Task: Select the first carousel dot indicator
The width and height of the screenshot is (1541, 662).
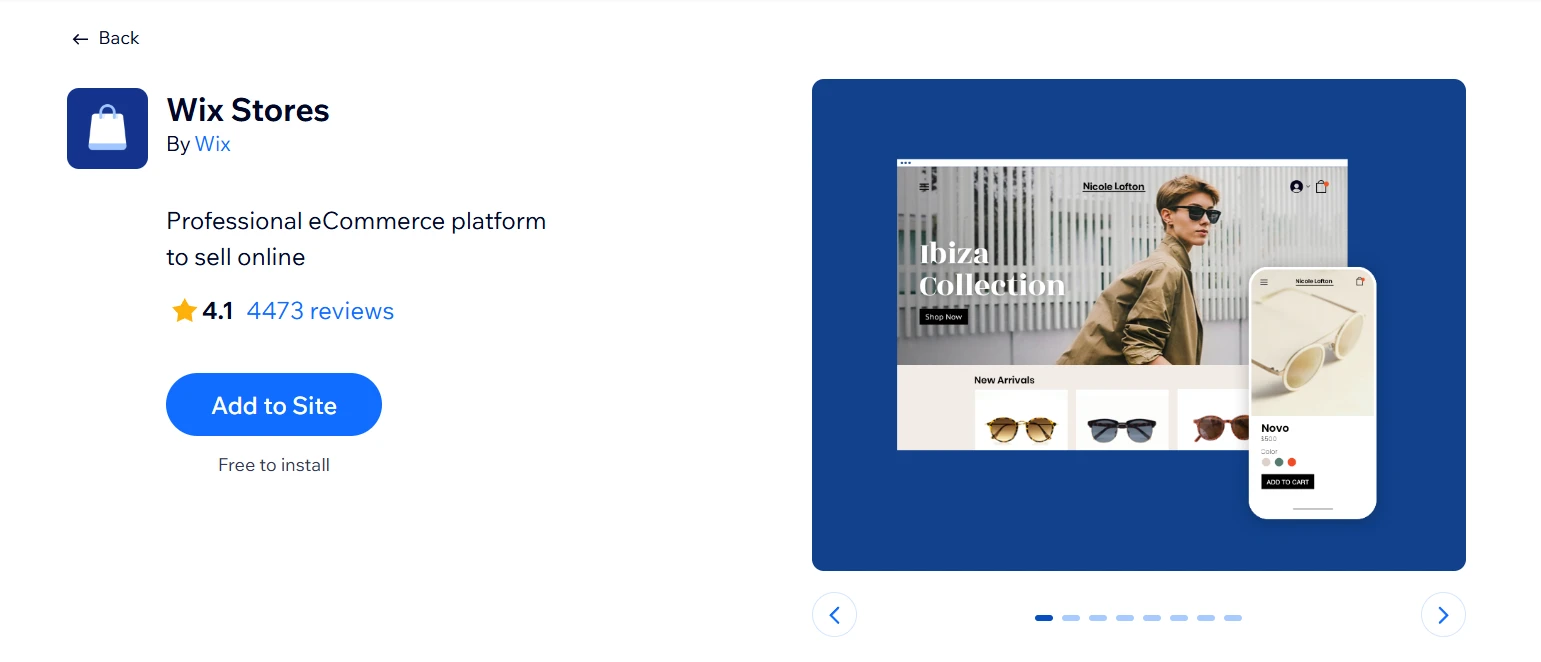Action: coord(1044,618)
